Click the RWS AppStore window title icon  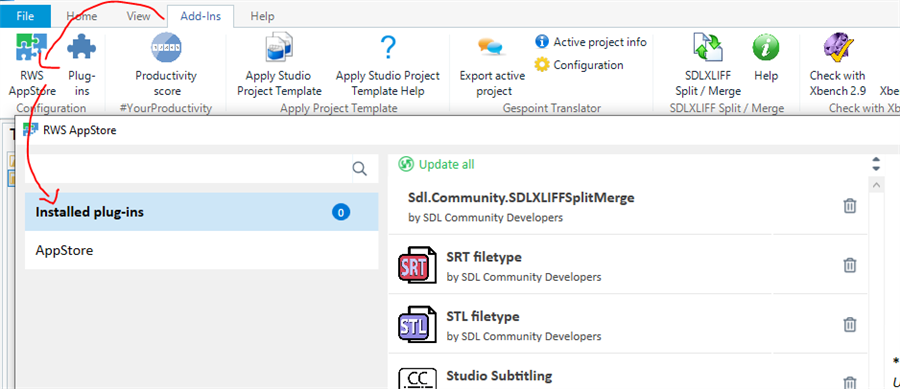click(30, 130)
